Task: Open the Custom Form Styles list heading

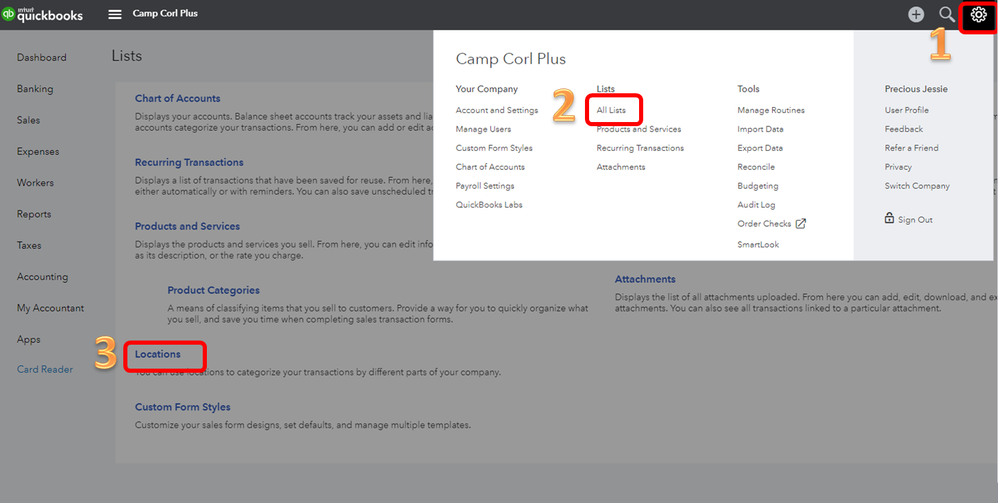Action: 183,407
